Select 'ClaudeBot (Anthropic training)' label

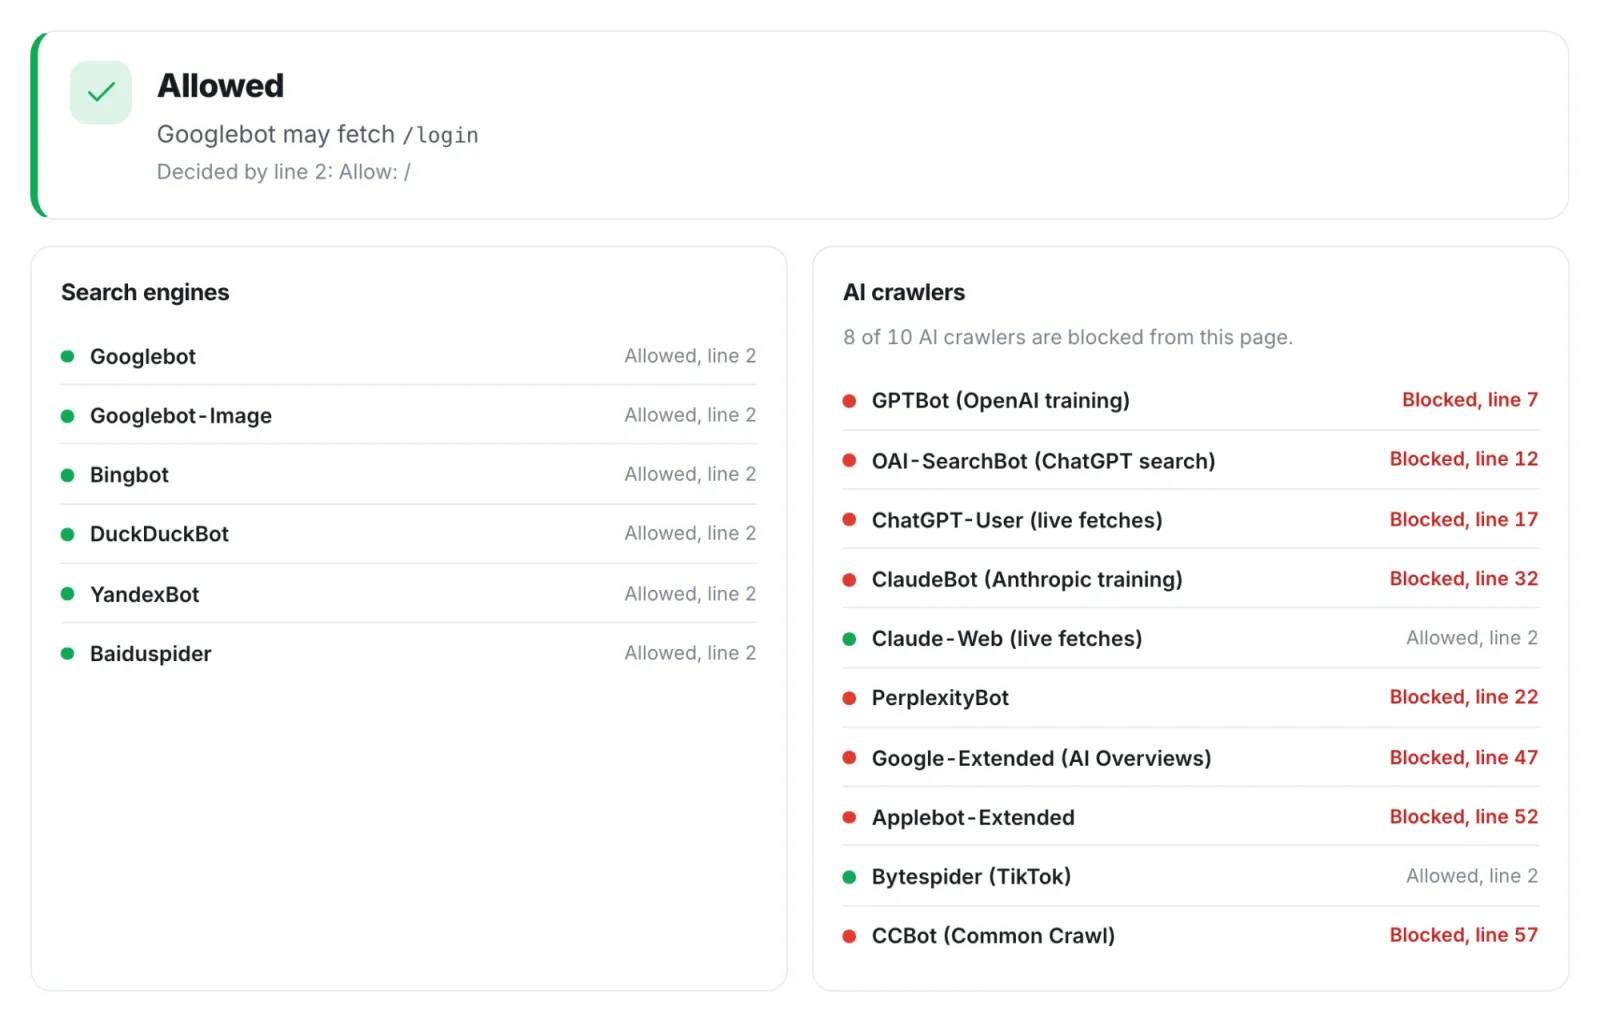pyautogui.click(x=1027, y=580)
